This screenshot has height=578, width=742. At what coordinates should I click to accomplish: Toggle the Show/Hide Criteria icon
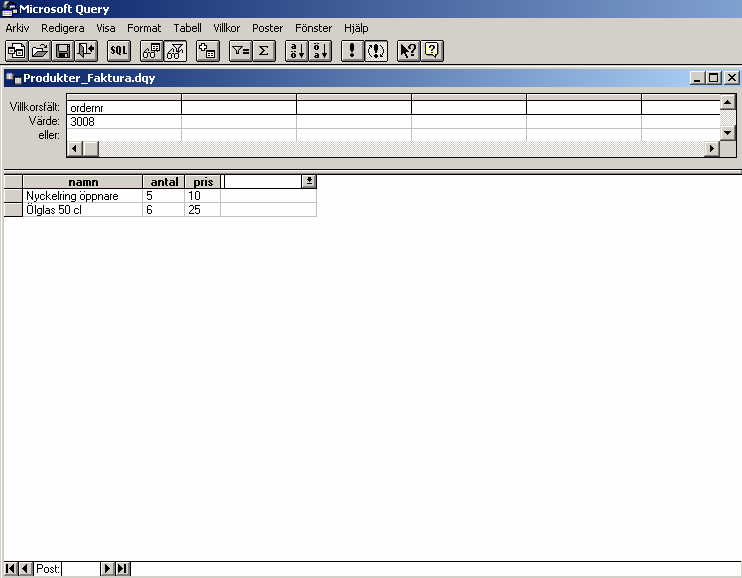(x=176, y=51)
